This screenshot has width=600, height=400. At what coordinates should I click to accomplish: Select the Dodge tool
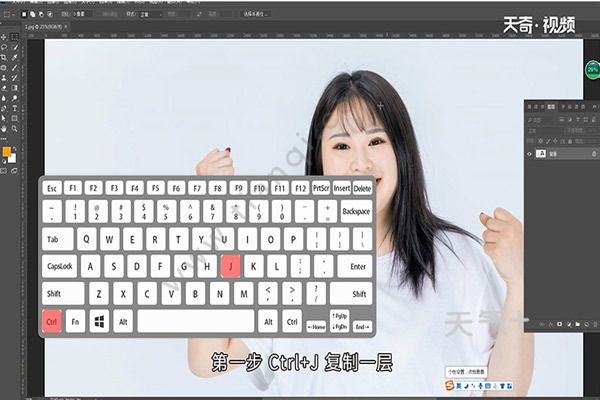(x=15, y=98)
